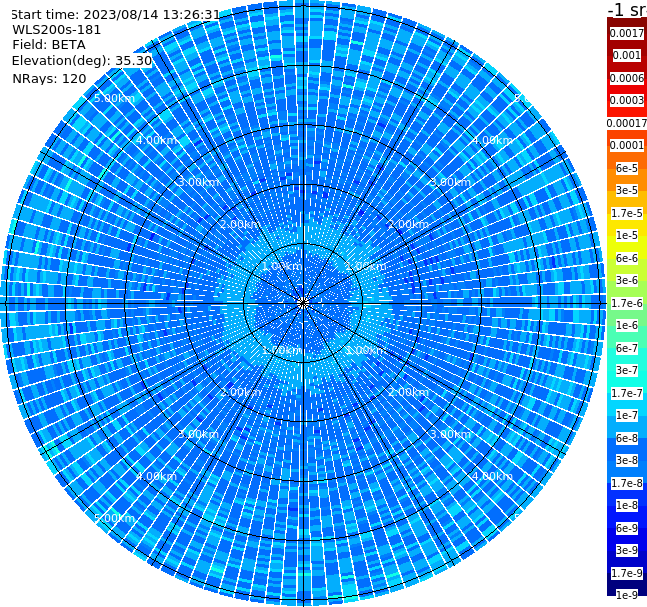The width and height of the screenshot is (647, 607).
Task: Select the '4.00km' range label in northwest quadrant
Action: pyautogui.click(x=156, y=140)
